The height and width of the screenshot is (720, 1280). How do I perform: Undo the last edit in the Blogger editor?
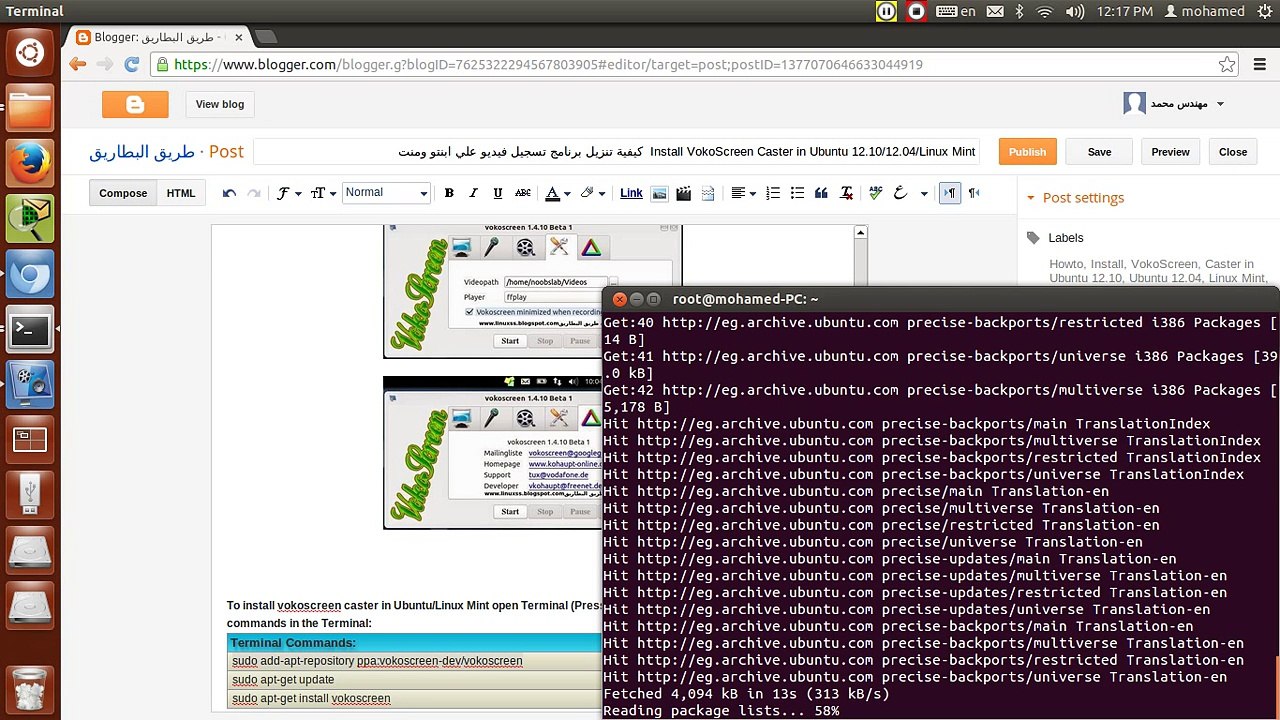(229, 193)
